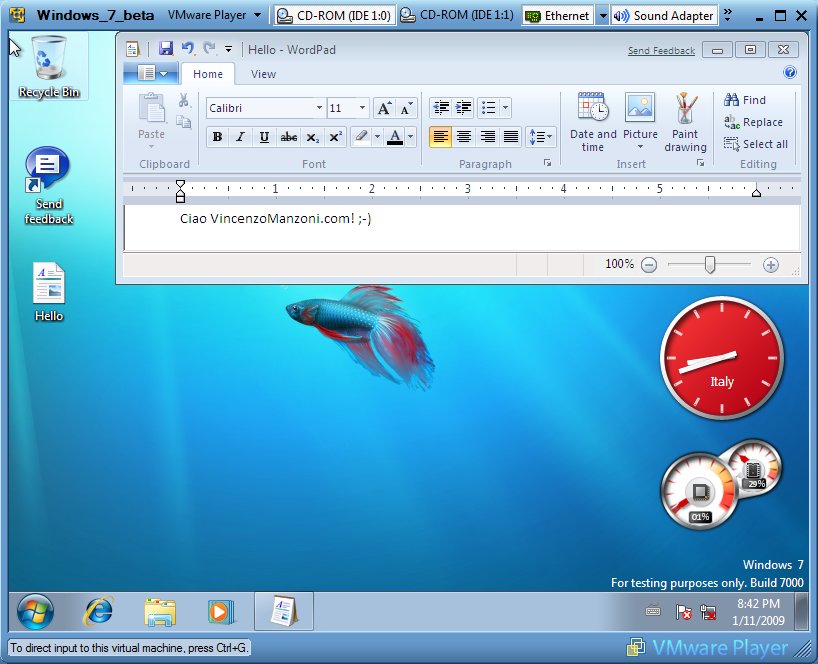Undo the last action in WordPad
The image size is (818, 664).
coord(188,49)
